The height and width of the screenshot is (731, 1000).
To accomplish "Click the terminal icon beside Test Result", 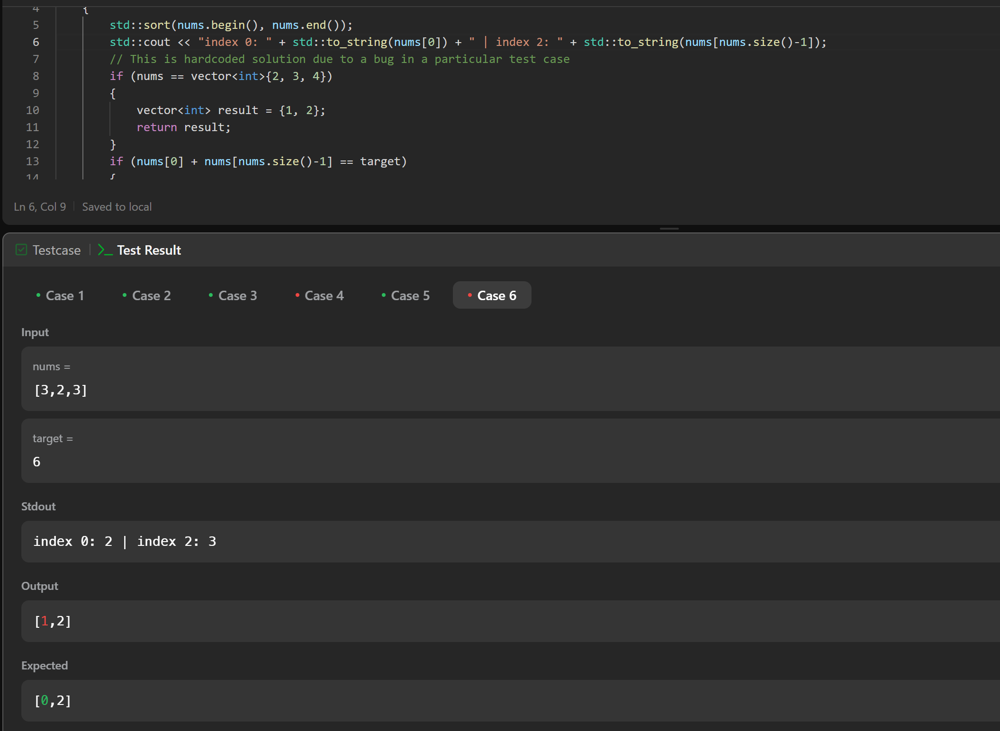I will pos(105,250).
